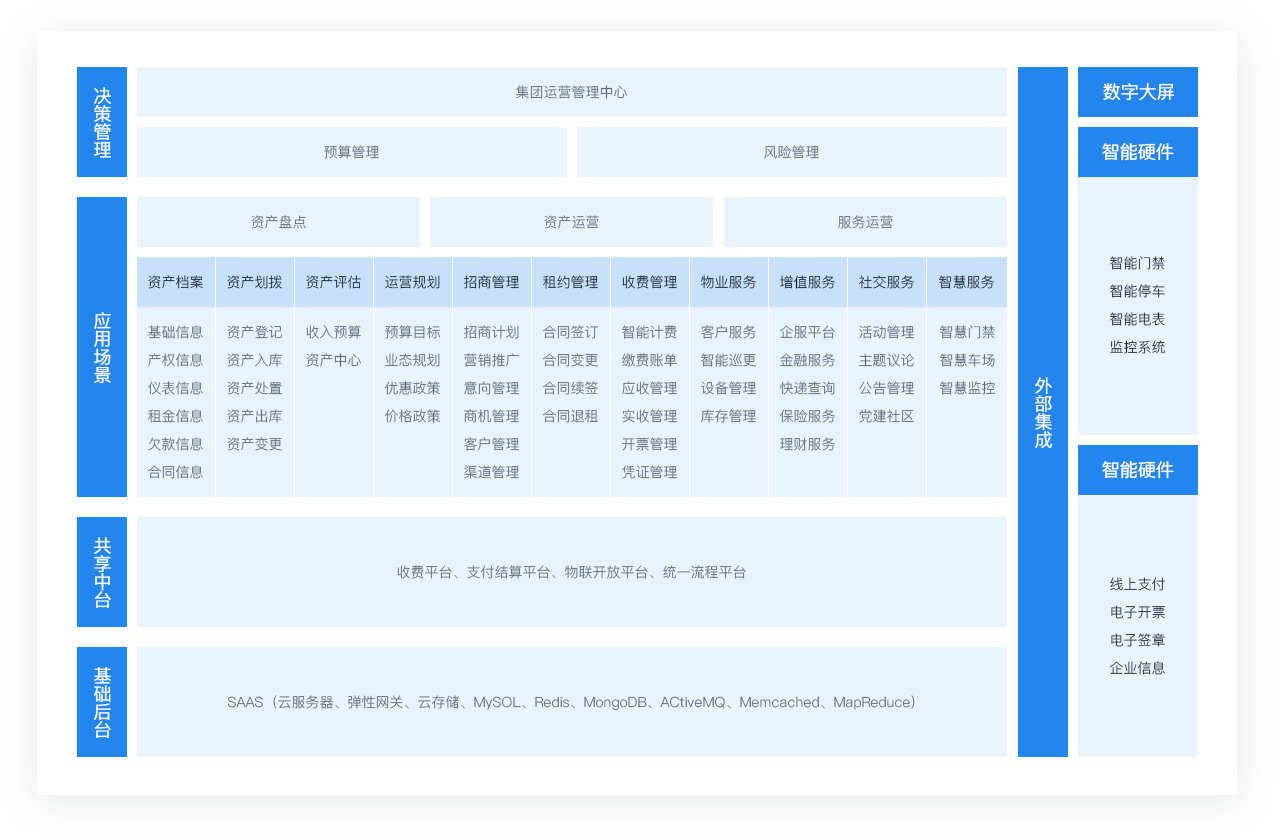Click the 数字大屏 button
This screenshot has width=1274, height=838.
coord(1137,92)
